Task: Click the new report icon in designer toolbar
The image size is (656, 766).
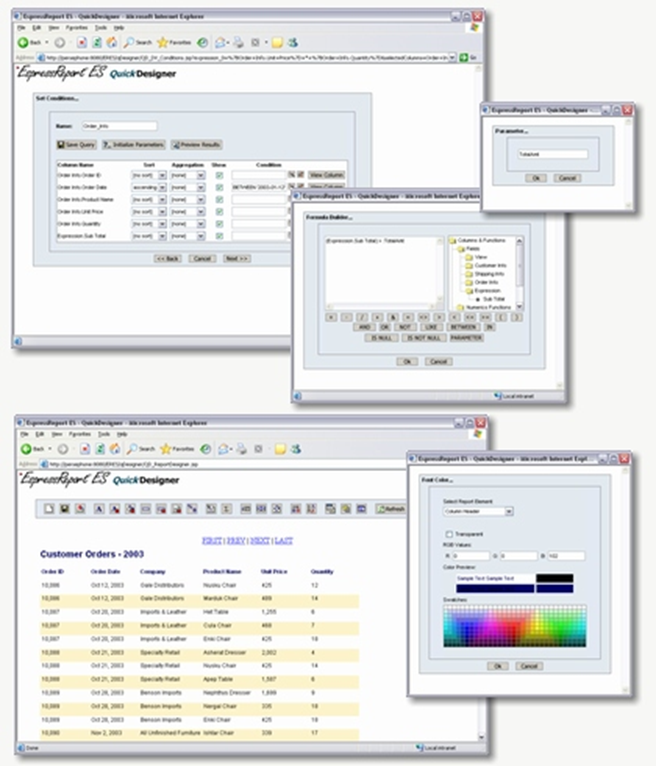Action: coord(47,509)
